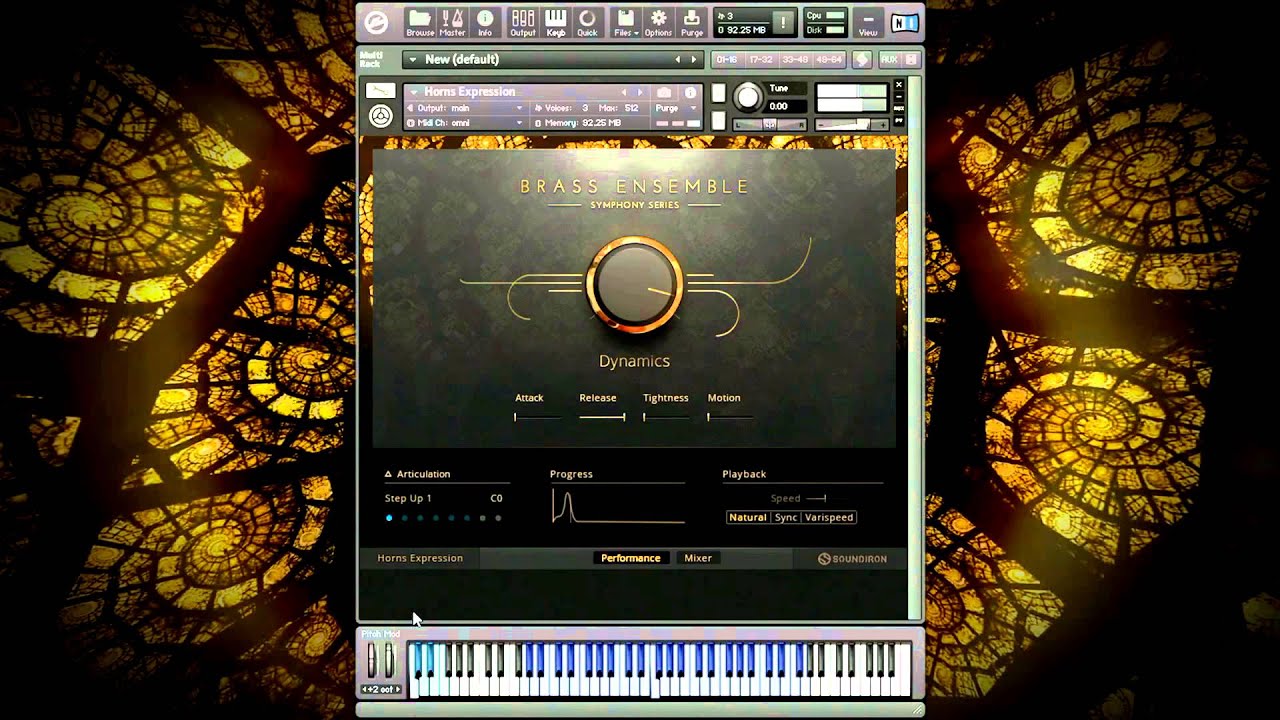
Task: Click the PV button on instrument header
Action: click(x=898, y=121)
